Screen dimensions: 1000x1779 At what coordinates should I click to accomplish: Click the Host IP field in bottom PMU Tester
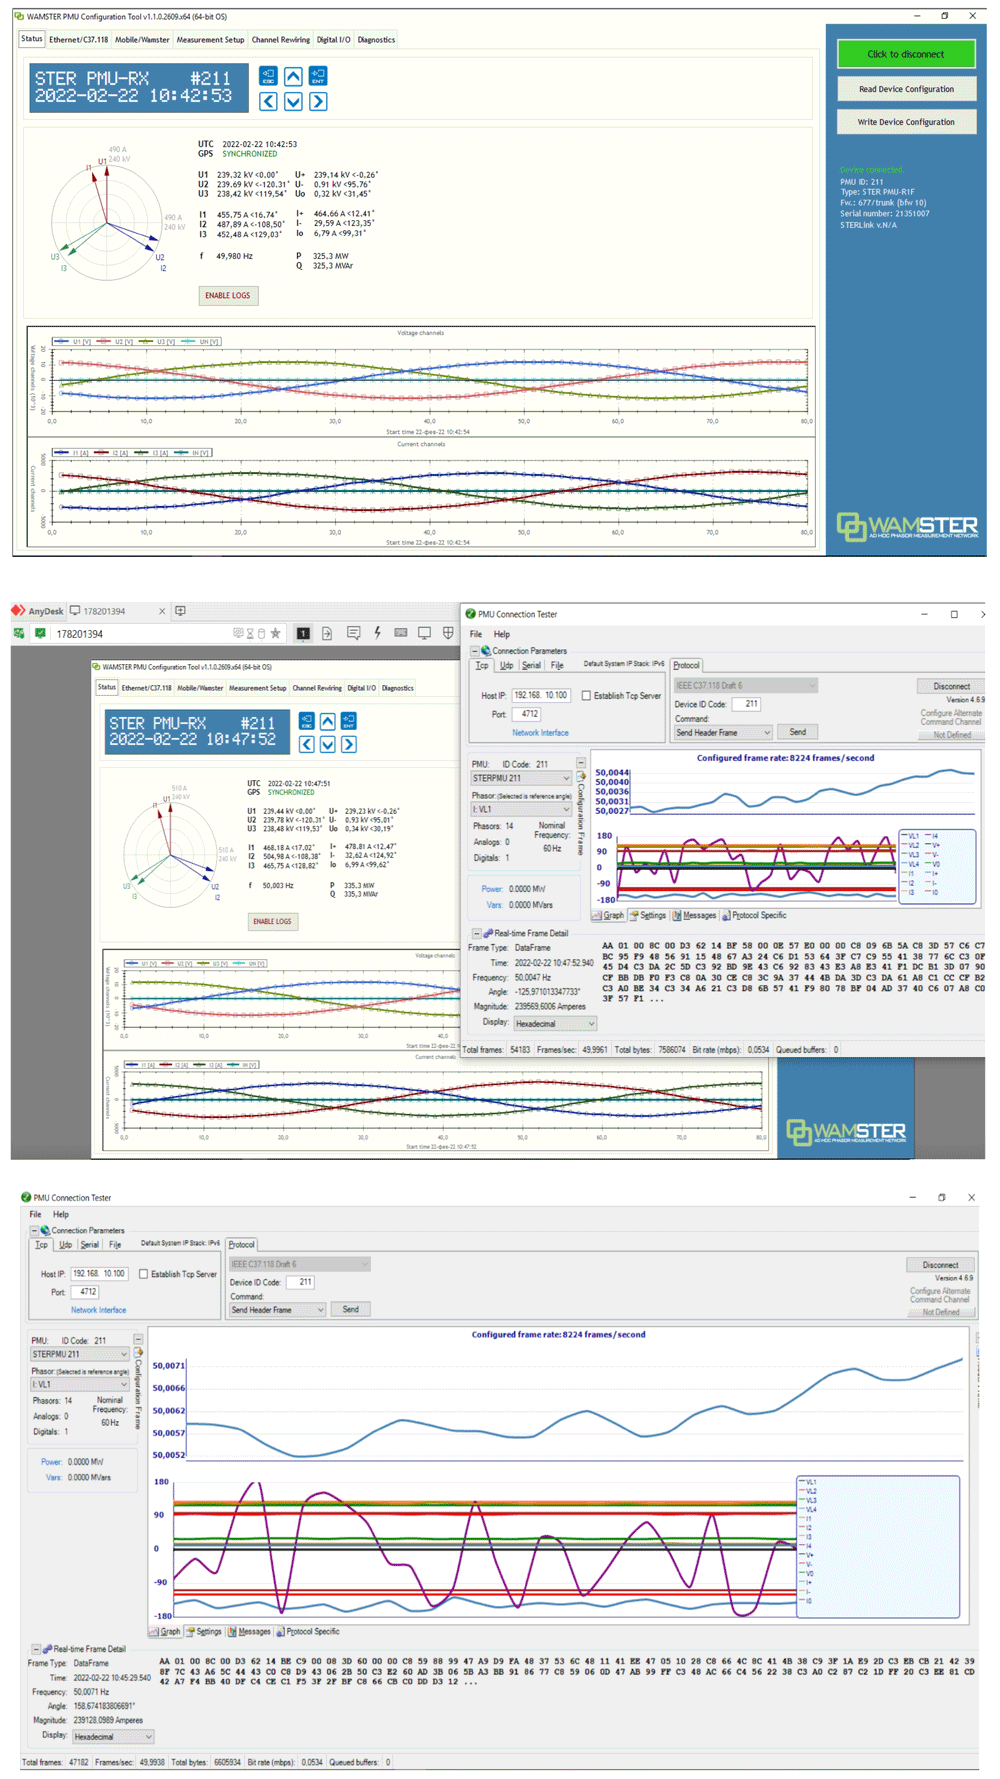(x=99, y=1274)
